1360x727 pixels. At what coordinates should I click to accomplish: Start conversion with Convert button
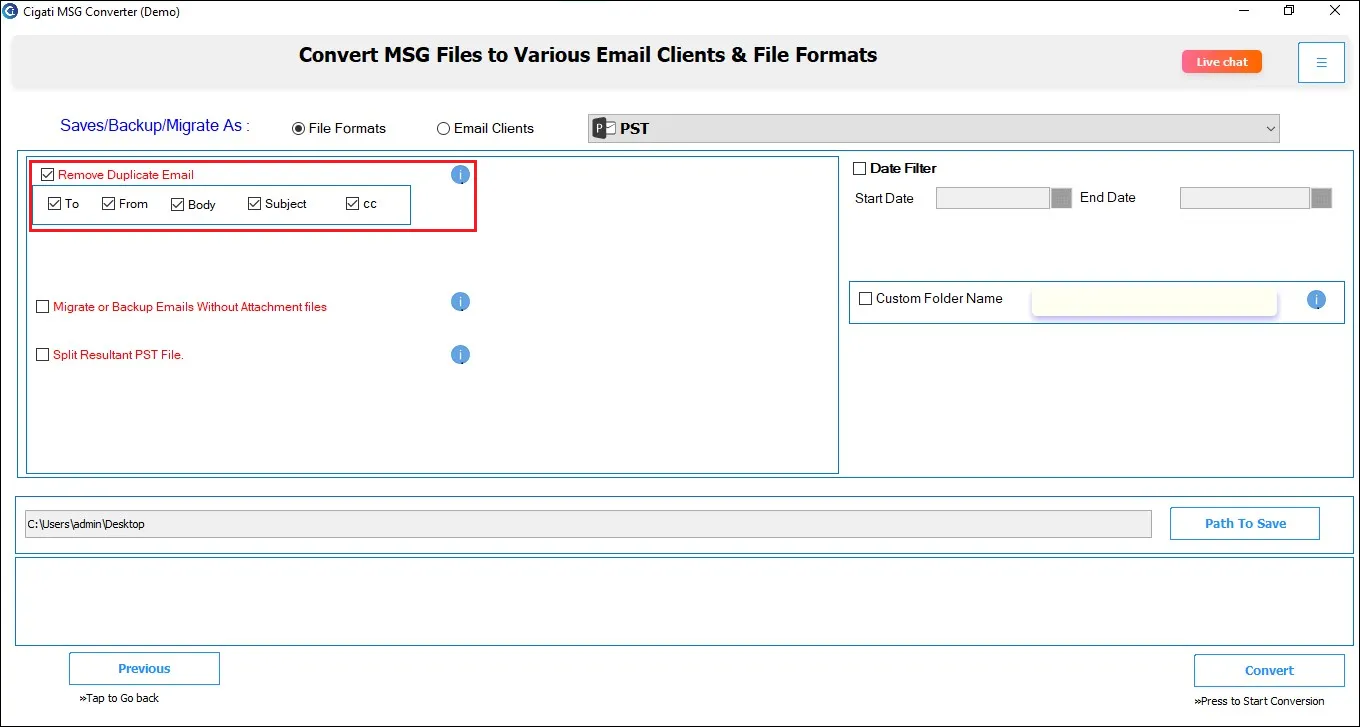click(x=1269, y=671)
